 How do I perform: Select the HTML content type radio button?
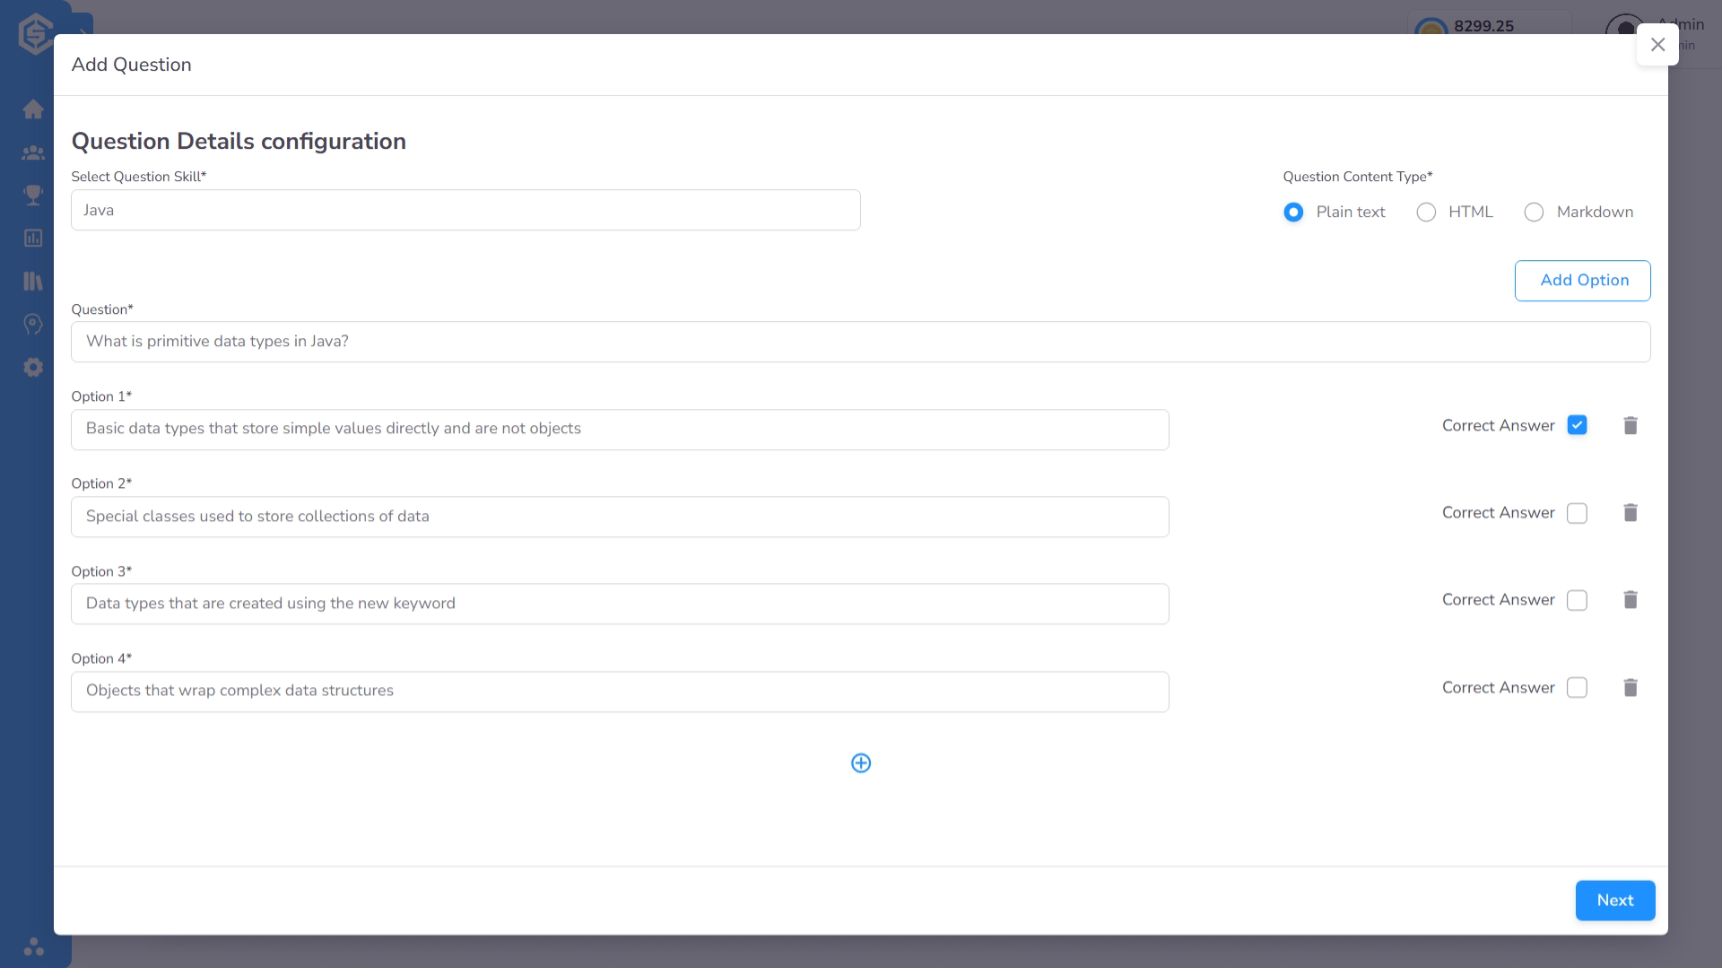coord(1425,212)
